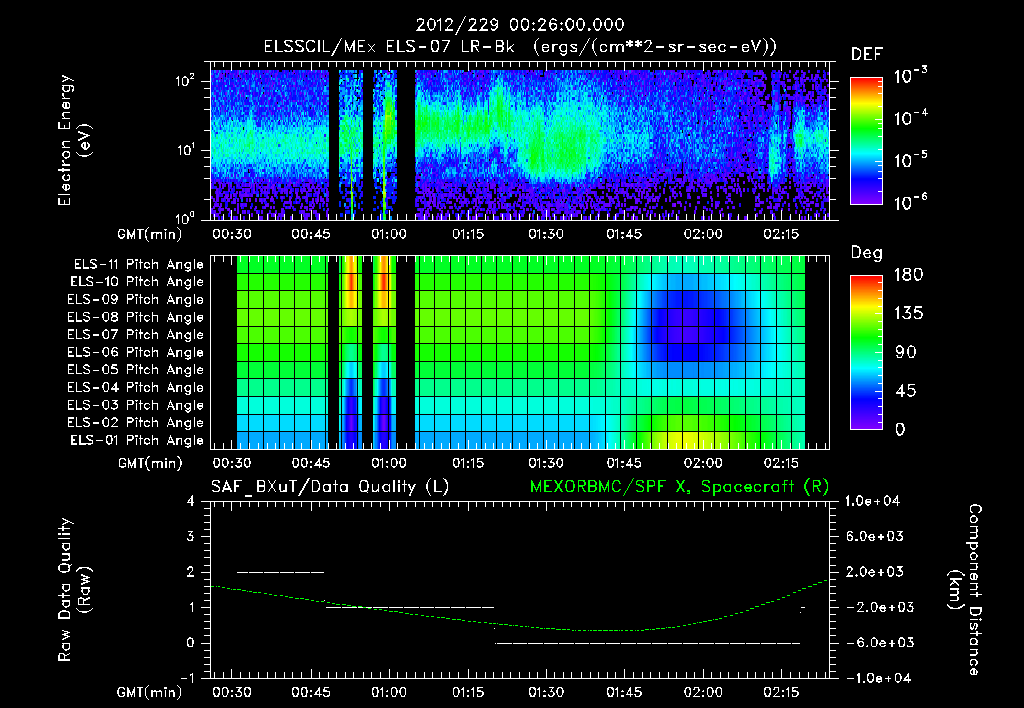Click the 45 value on Deg scale
This screenshot has height=708, width=1024.
tap(906, 391)
